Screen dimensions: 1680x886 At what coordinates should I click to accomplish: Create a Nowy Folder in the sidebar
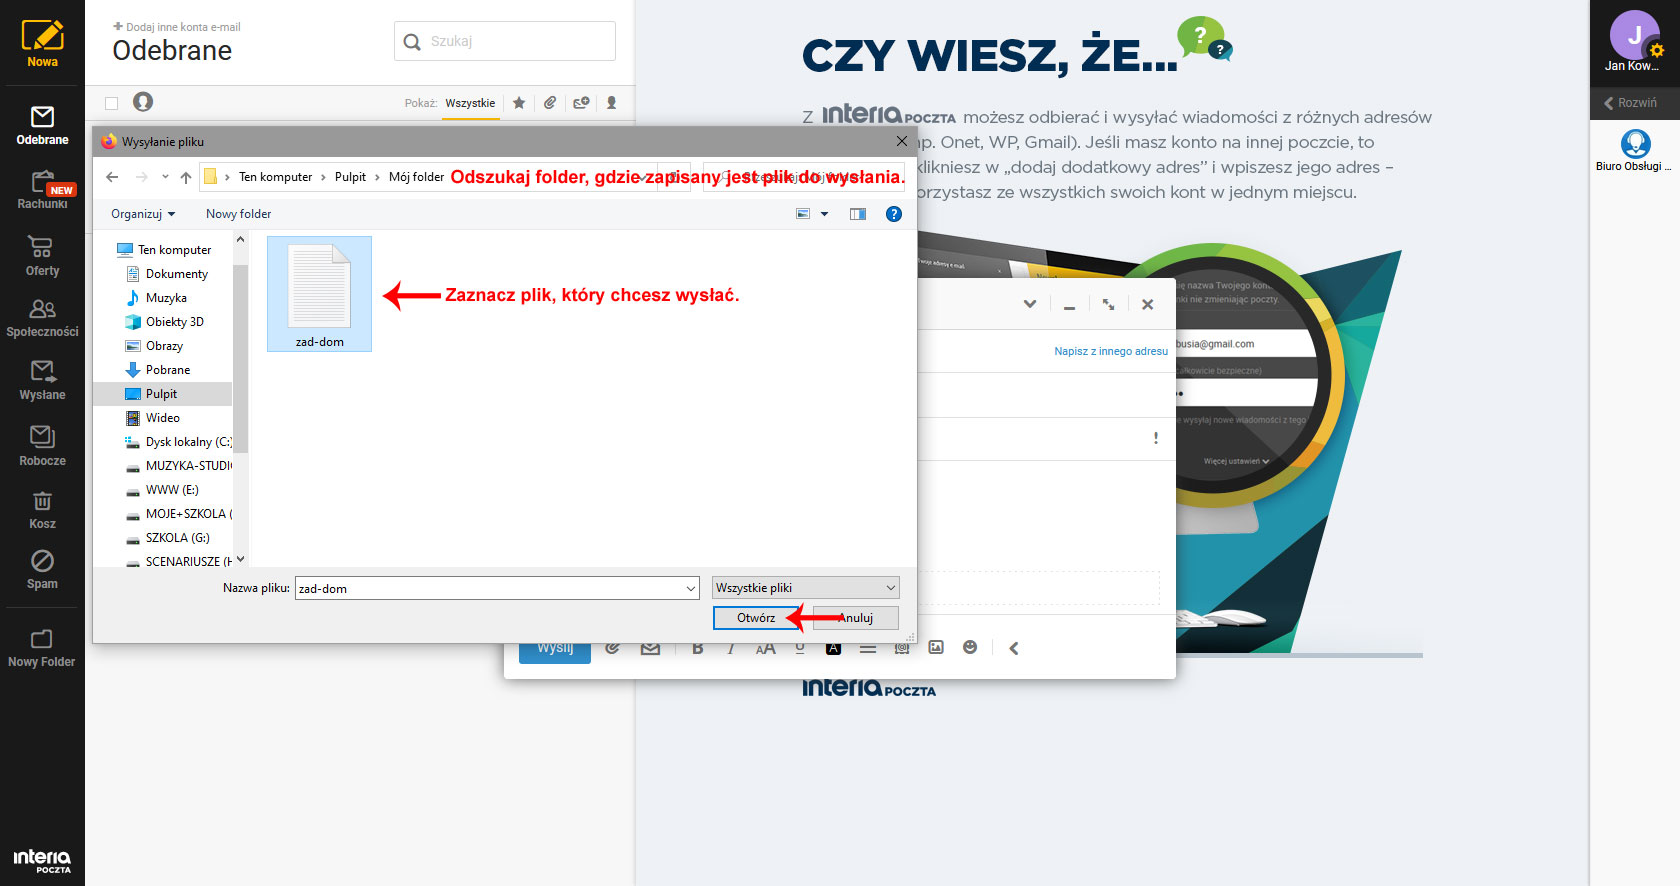coord(42,648)
